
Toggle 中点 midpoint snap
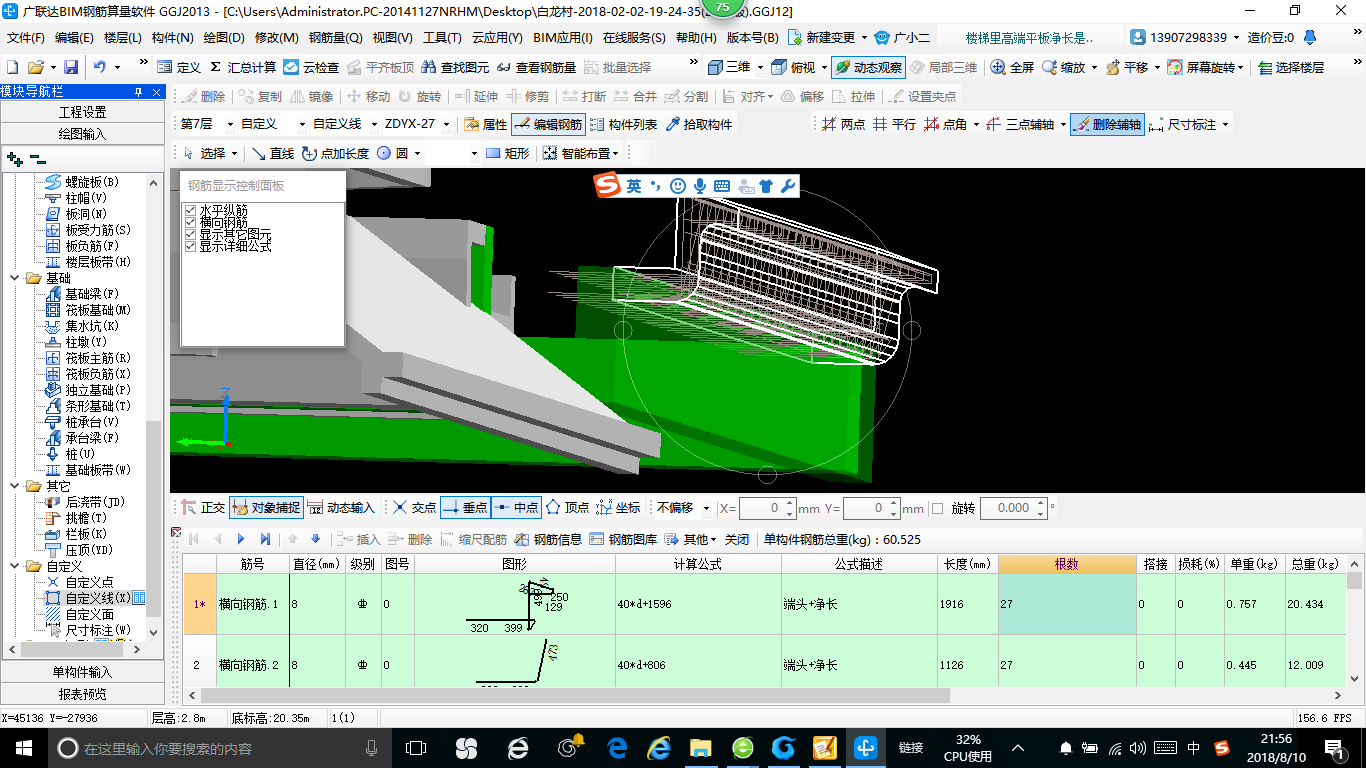coord(516,508)
